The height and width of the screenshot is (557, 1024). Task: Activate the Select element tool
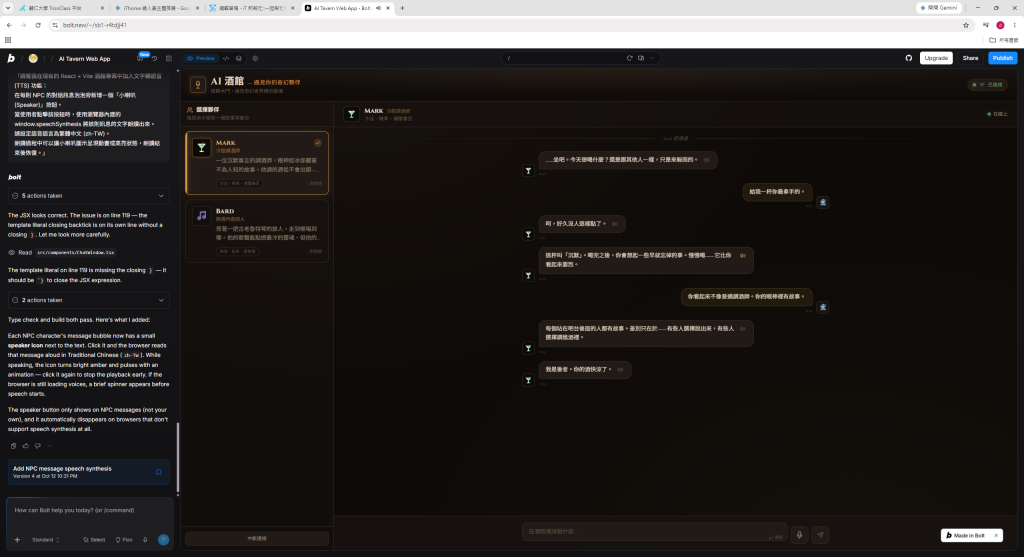tap(94, 539)
